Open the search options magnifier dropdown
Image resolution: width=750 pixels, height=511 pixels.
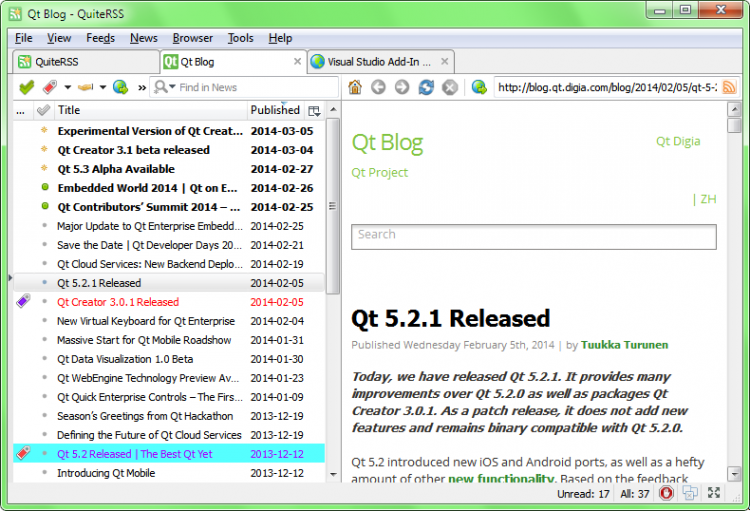165,87
